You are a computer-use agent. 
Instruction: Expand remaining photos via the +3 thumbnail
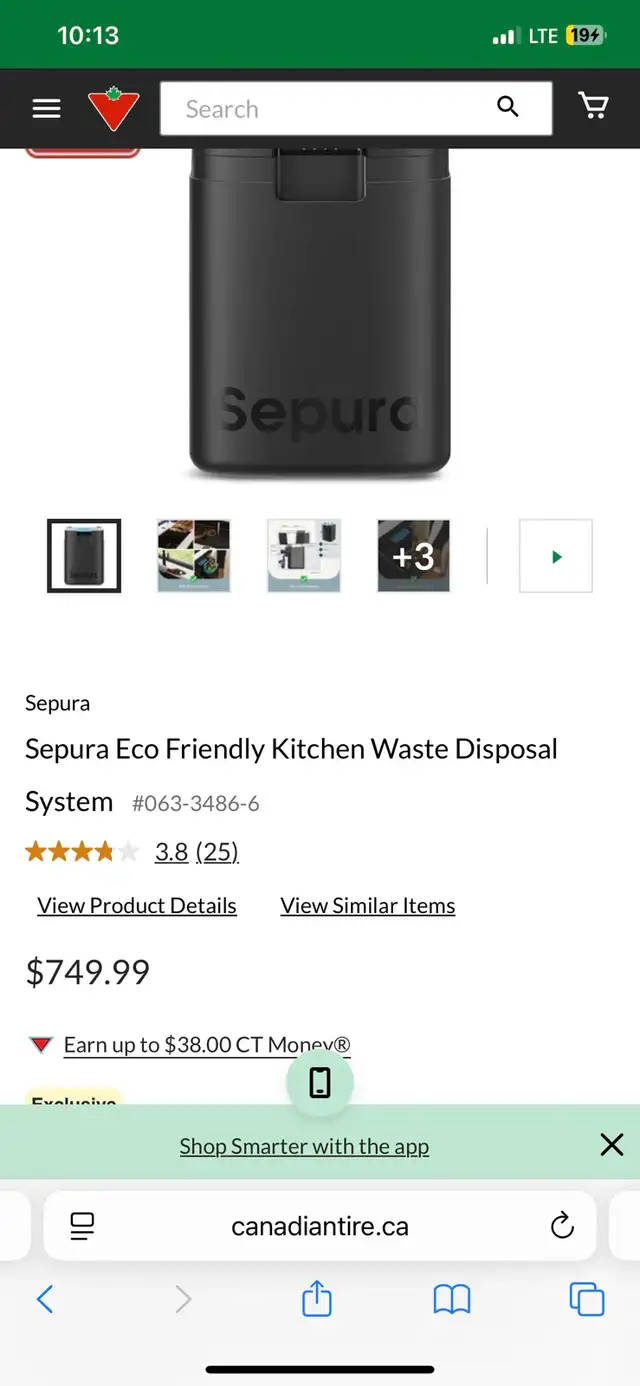point(413,556)
